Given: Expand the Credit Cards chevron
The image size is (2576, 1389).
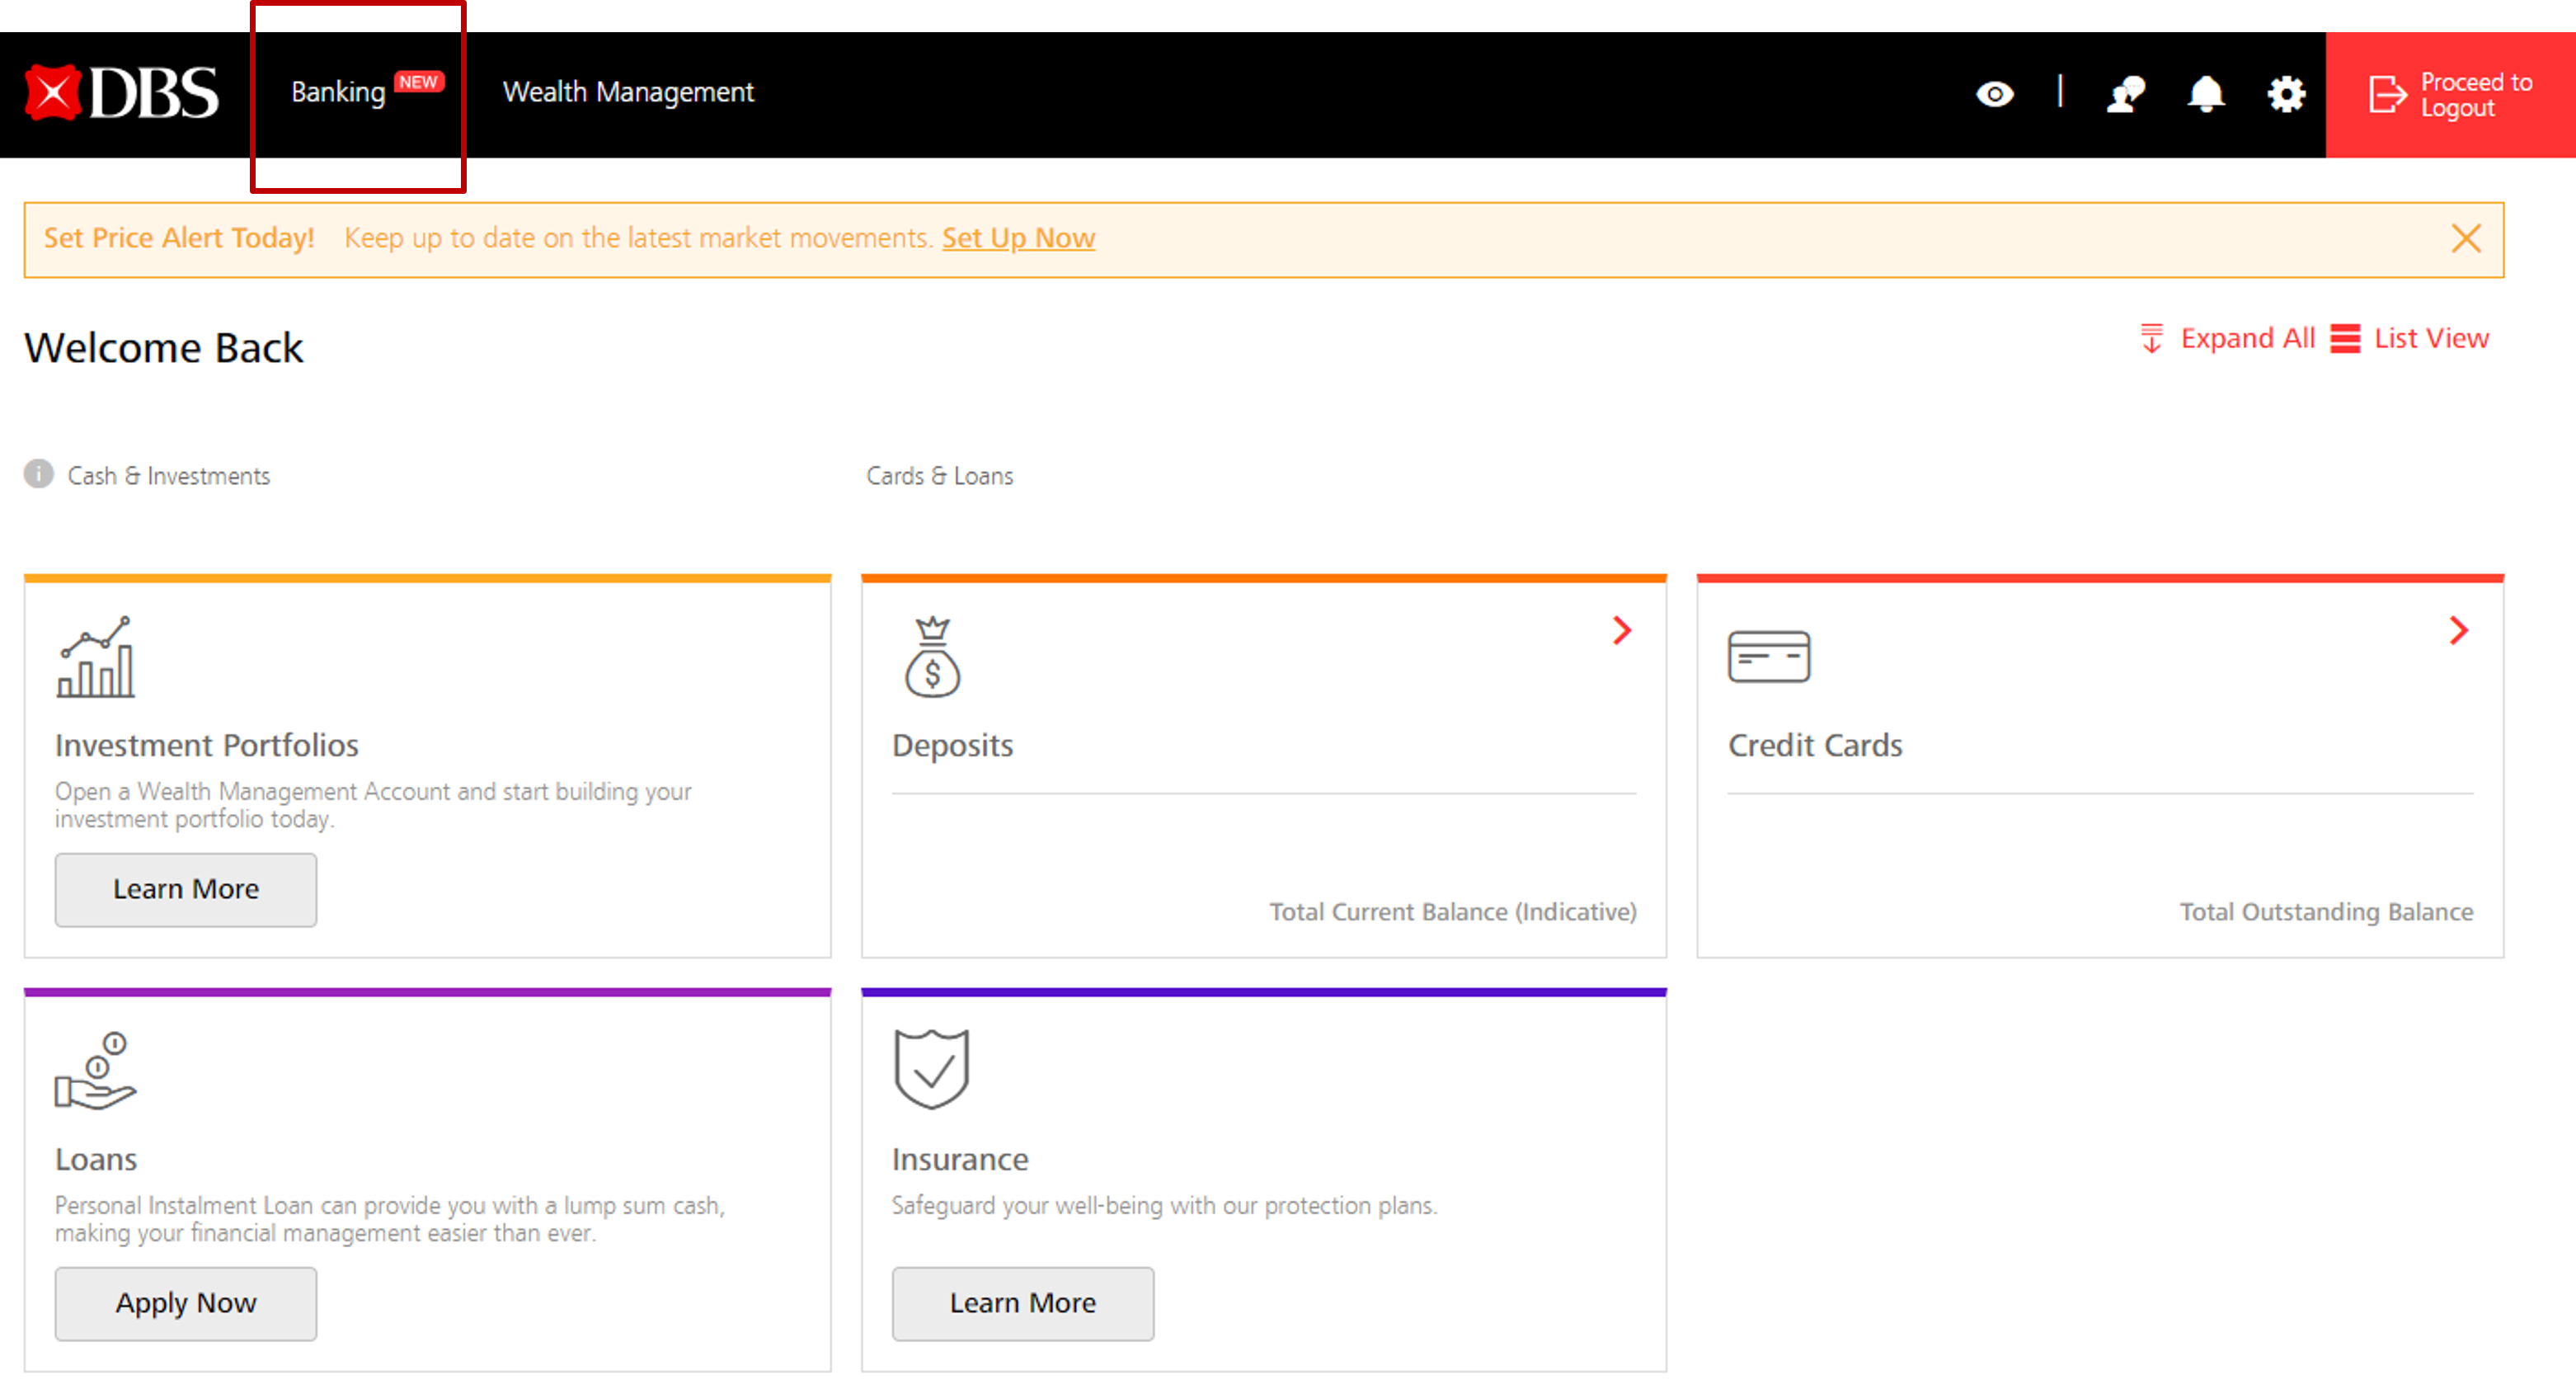Looking at the screenshot, I should point(2458,630).
